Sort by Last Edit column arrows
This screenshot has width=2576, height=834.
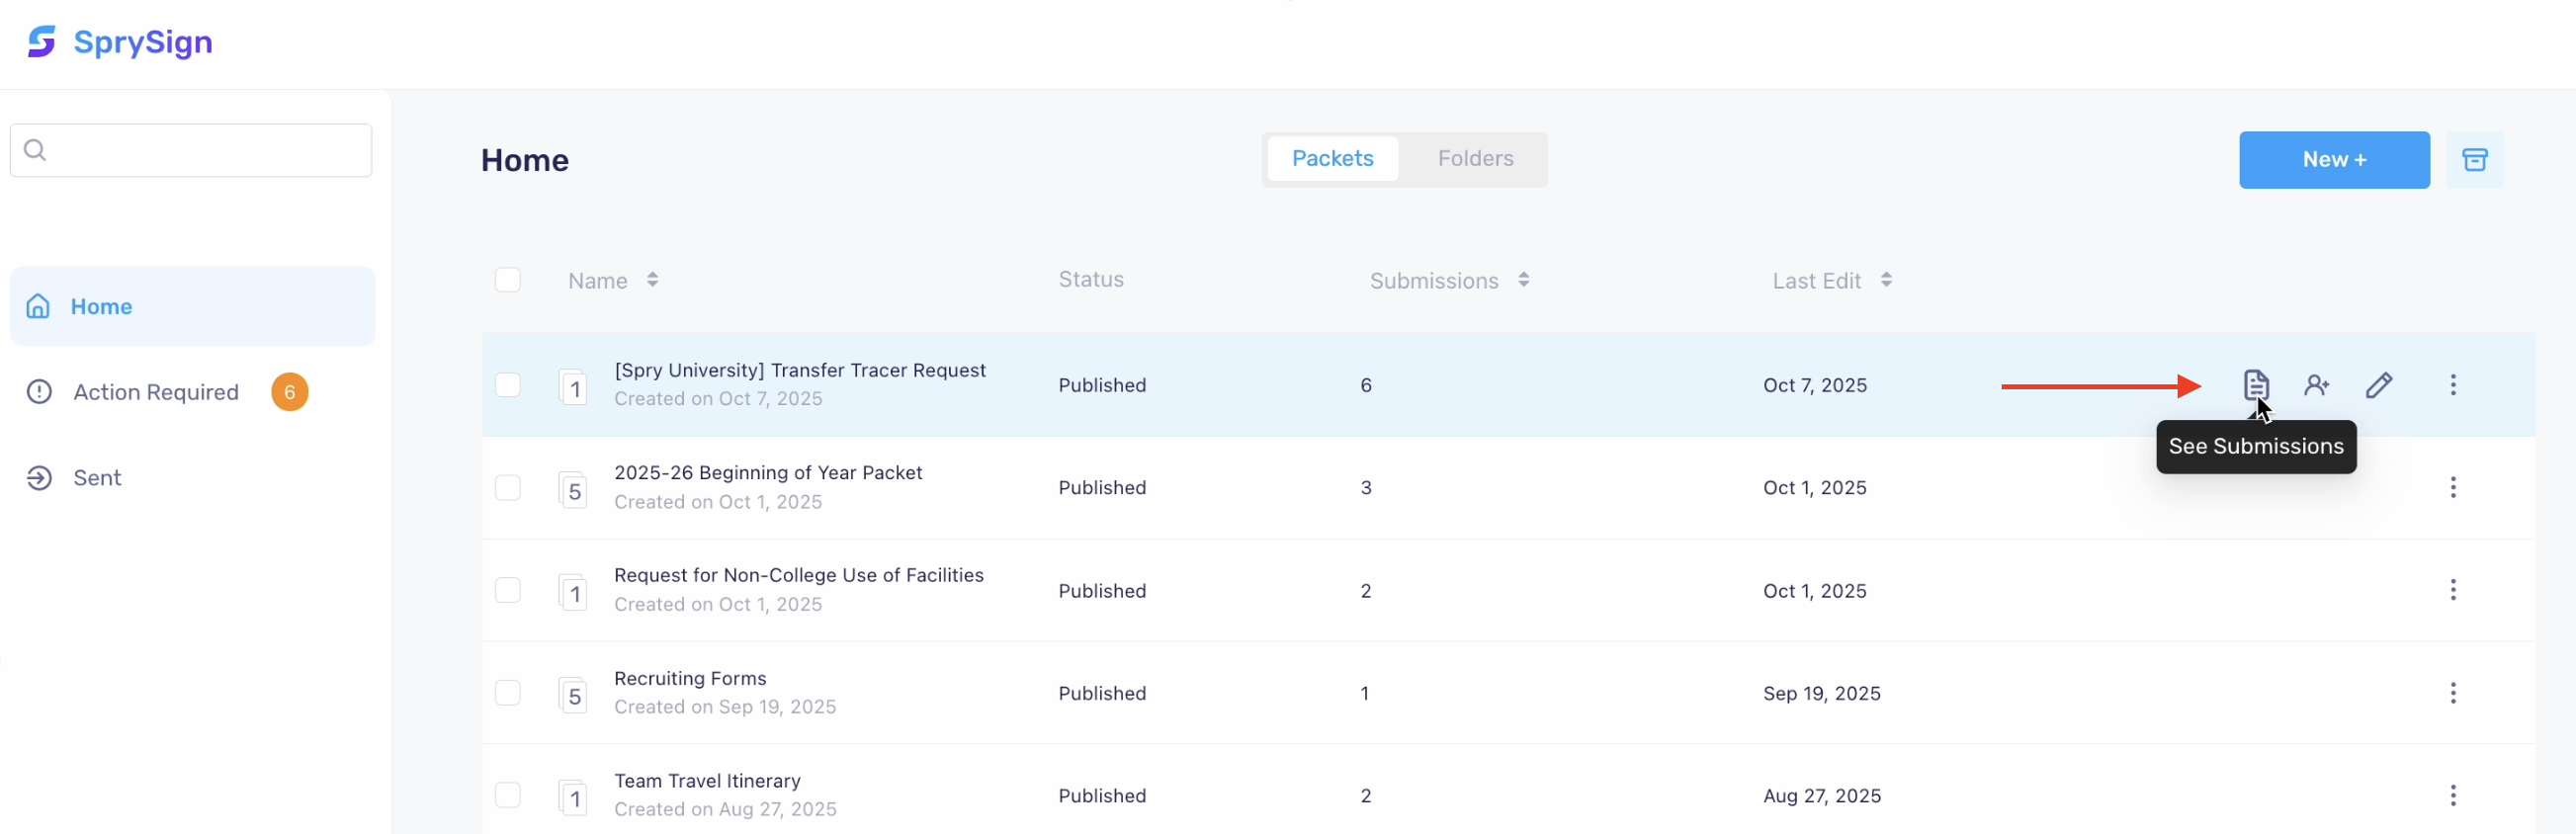tap(1886, 280)
